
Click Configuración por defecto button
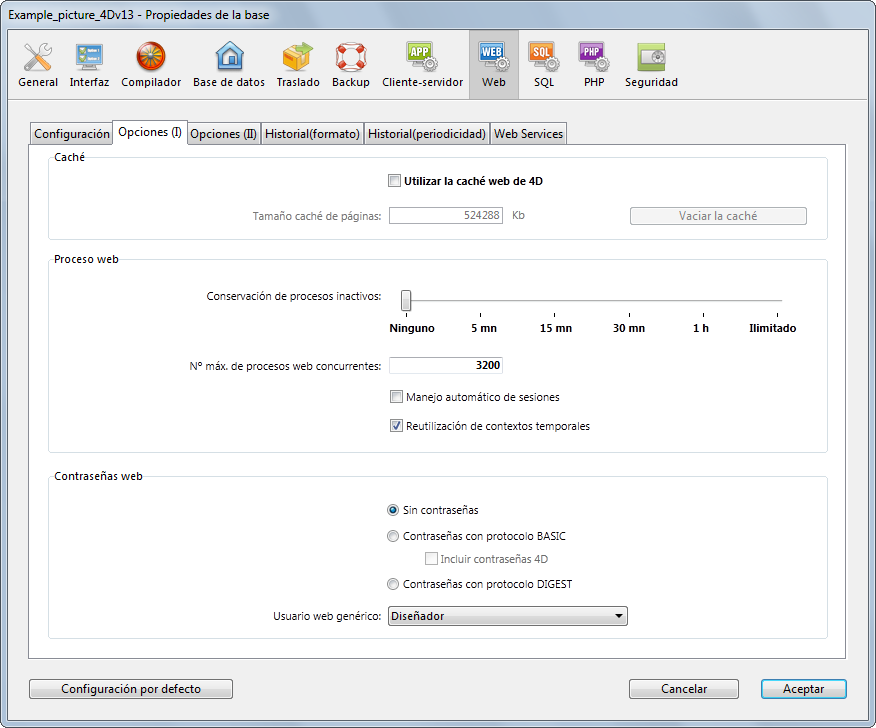point(131,689)
